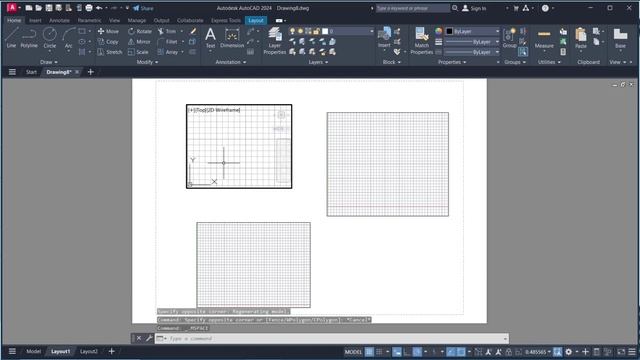Click the Erase tool icon in Modify panel
Screen dimensions: 640x360
tap(193, 31)
